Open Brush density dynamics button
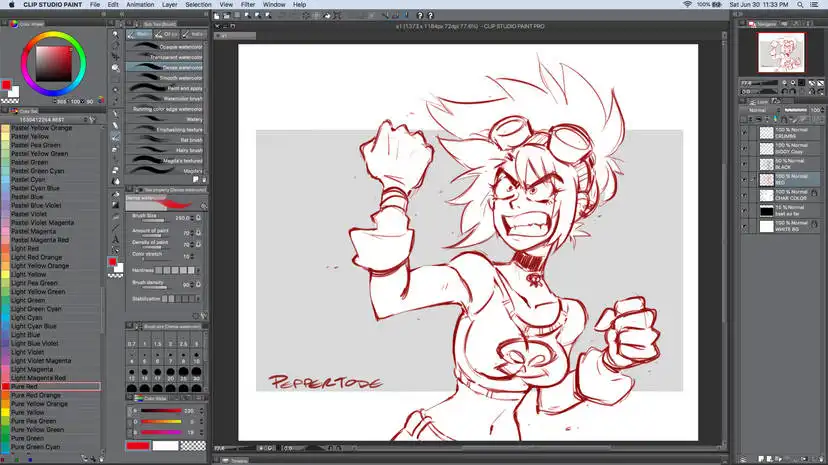The image size is (828, 465). click(199, 284)
